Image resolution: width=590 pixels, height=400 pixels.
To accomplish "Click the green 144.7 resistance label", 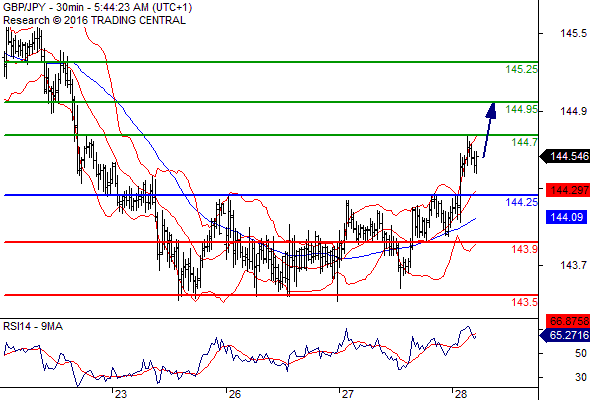I will 525,142.
